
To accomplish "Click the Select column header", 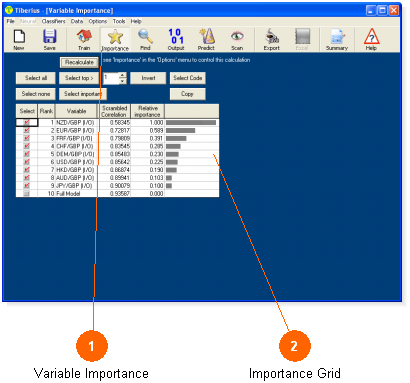I will (27, 111).
